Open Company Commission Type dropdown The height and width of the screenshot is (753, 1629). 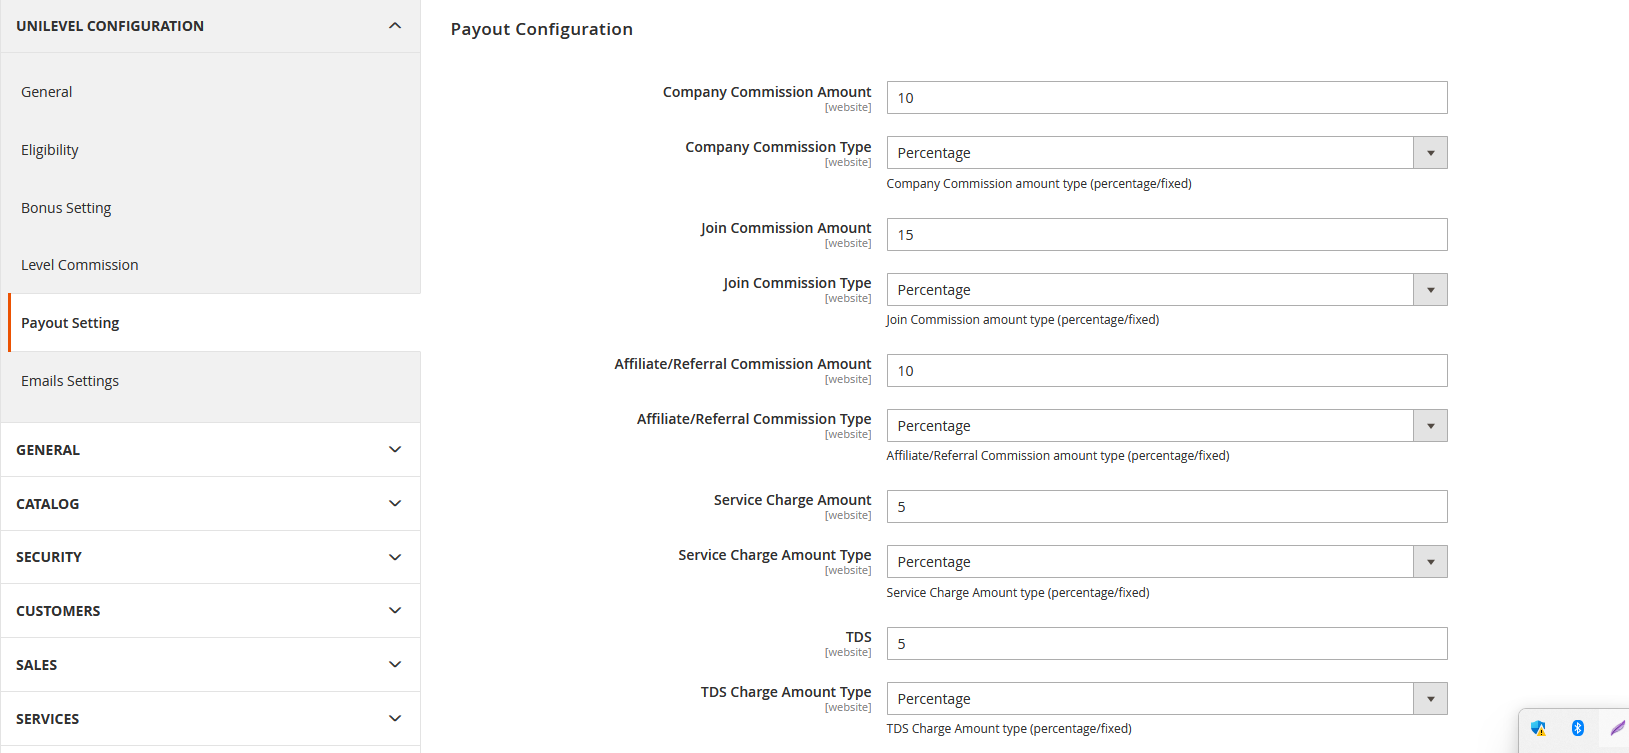pos(1166,153)
